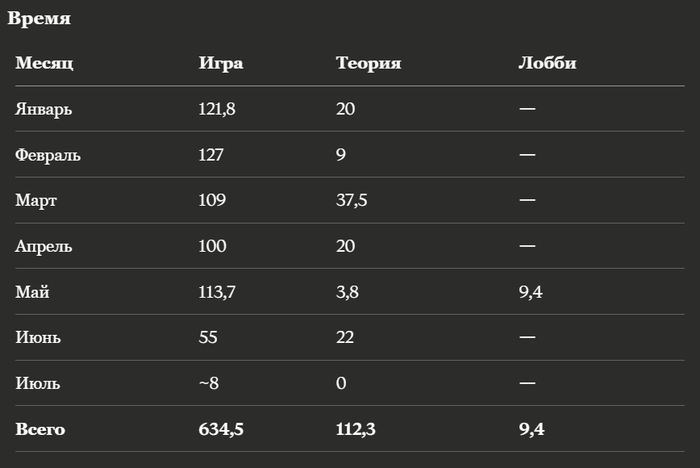Click the Время heading
Viewport: 700px width, 468px height.
[39, 18]
